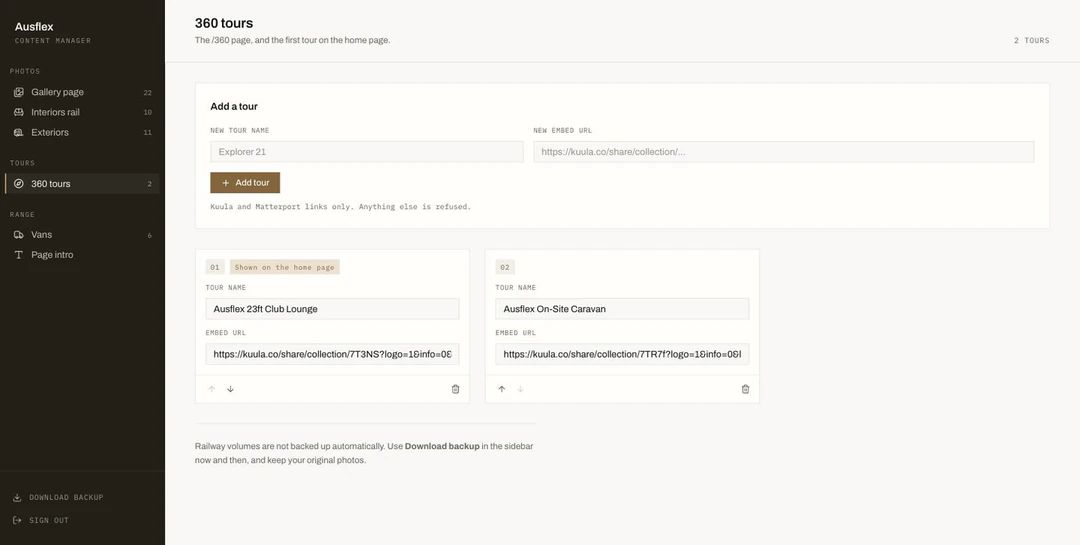Click the 'Add a tour' heading

(234, 107)
